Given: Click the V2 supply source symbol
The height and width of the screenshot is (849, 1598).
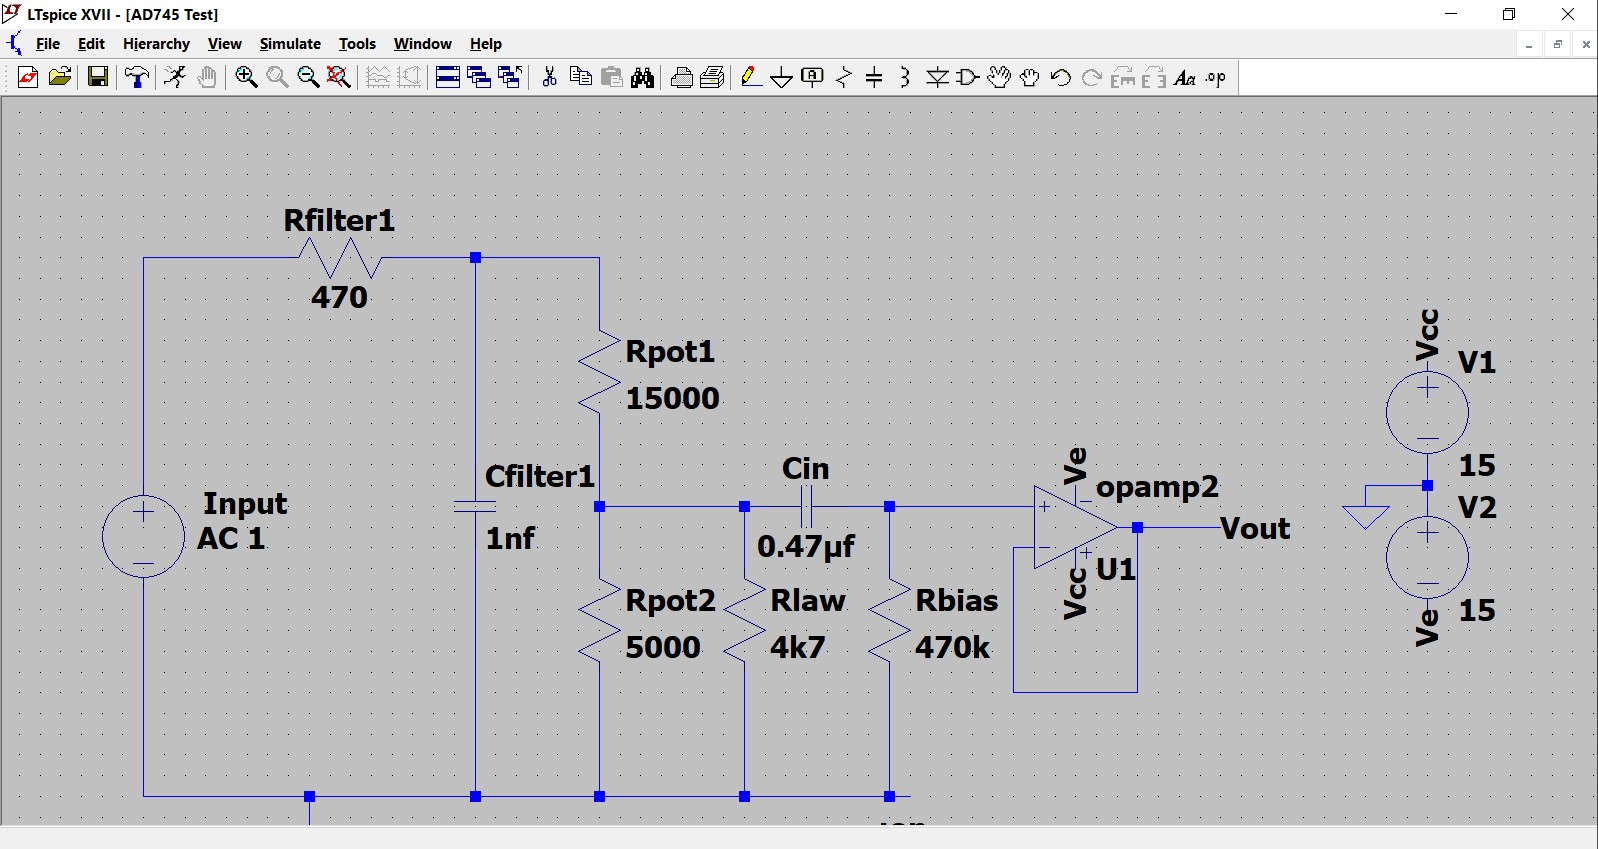Looking at the screenshot, I should 1427,558.
